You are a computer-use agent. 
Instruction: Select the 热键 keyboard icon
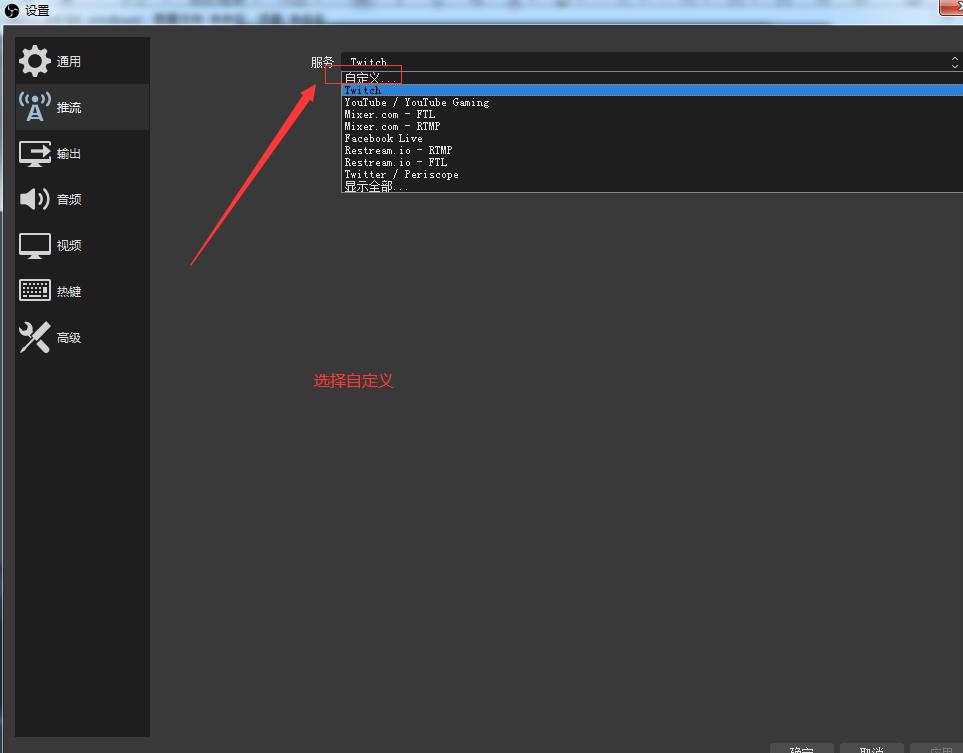[35, 291]
